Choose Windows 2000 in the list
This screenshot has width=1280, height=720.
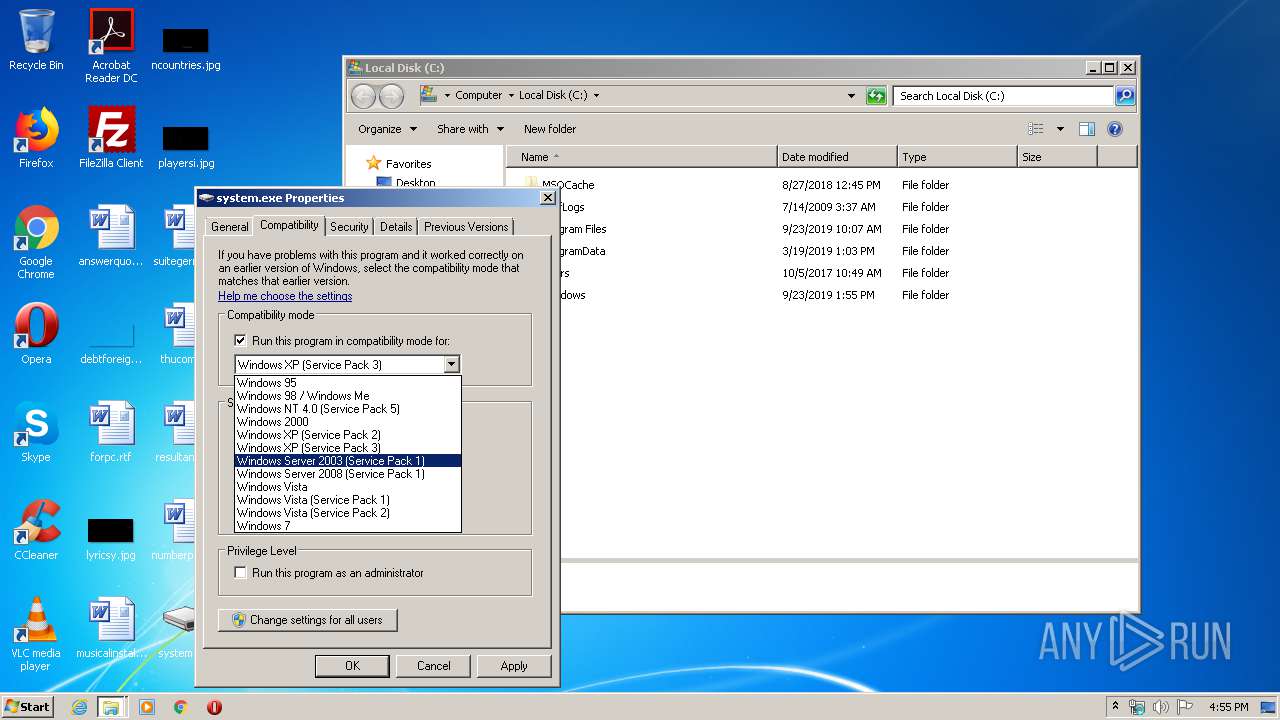348,422
